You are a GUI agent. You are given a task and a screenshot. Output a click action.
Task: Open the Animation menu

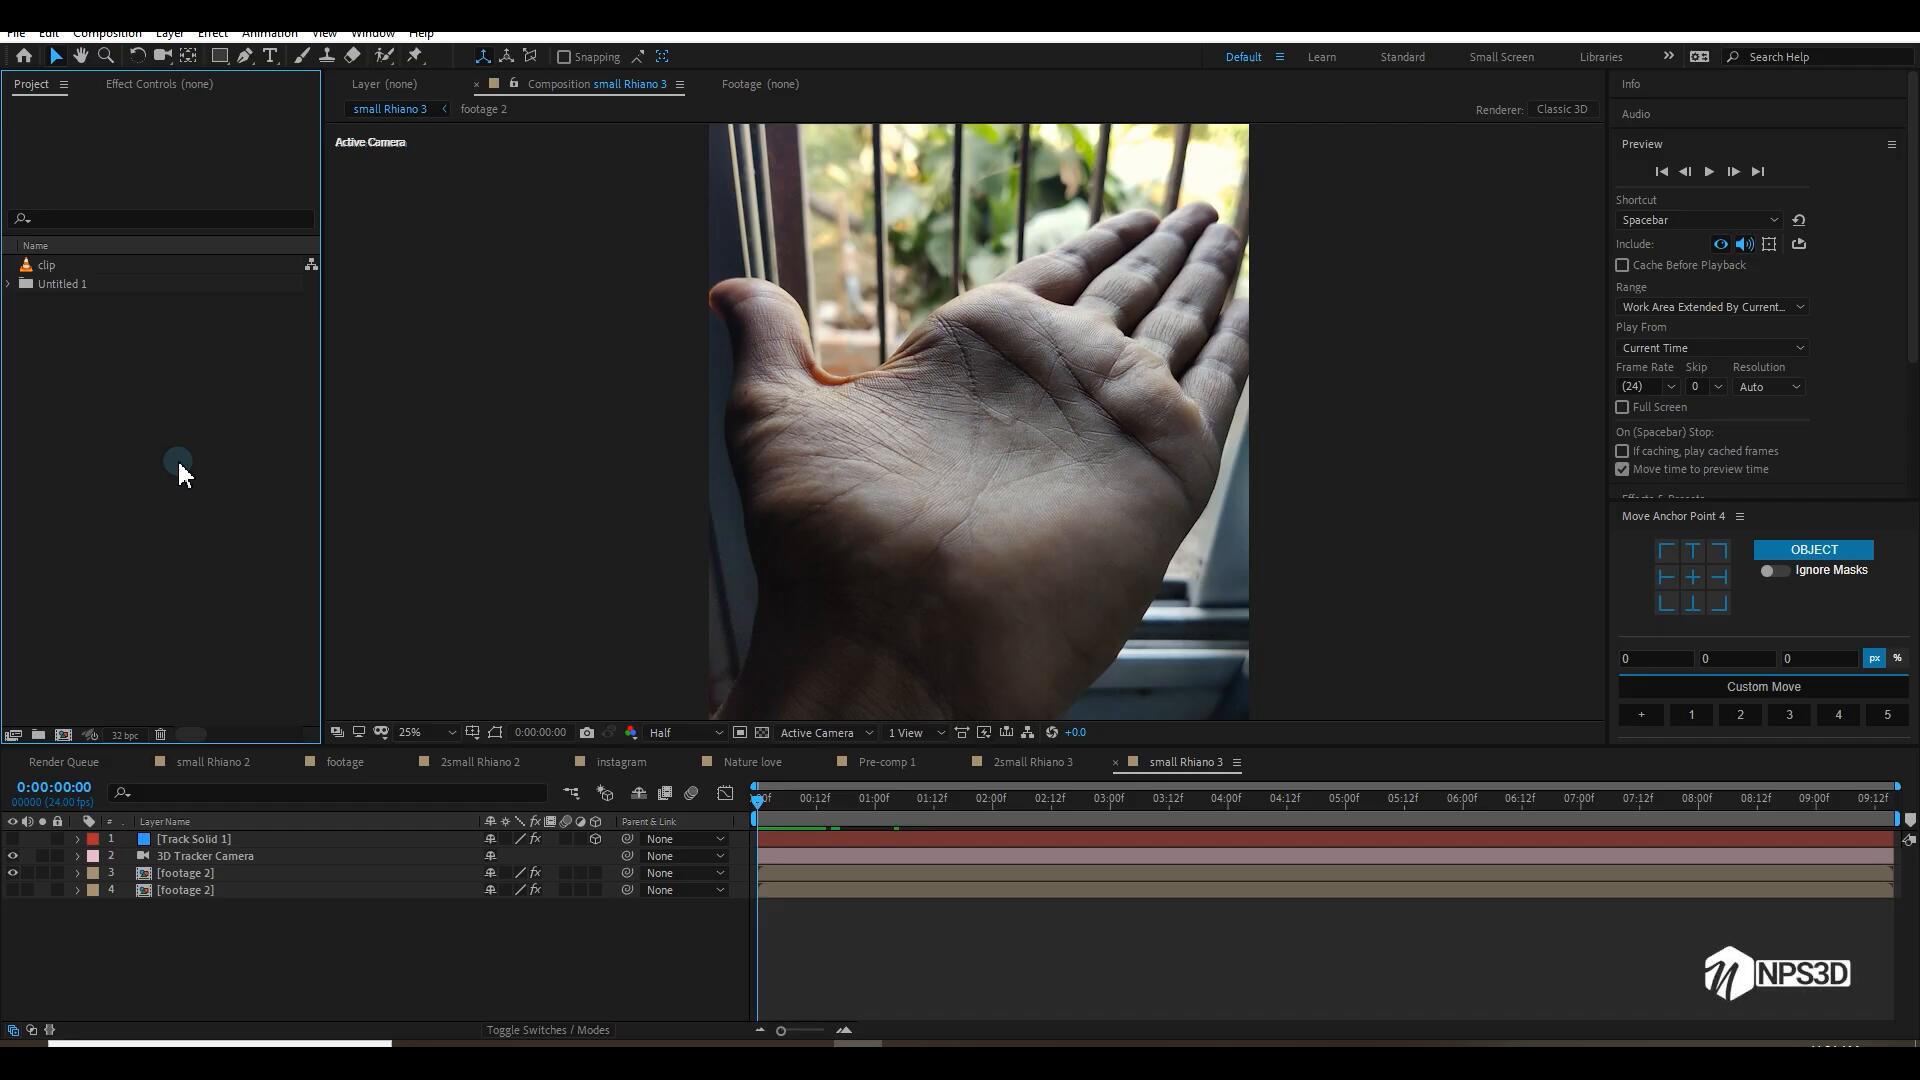(269, 33)
